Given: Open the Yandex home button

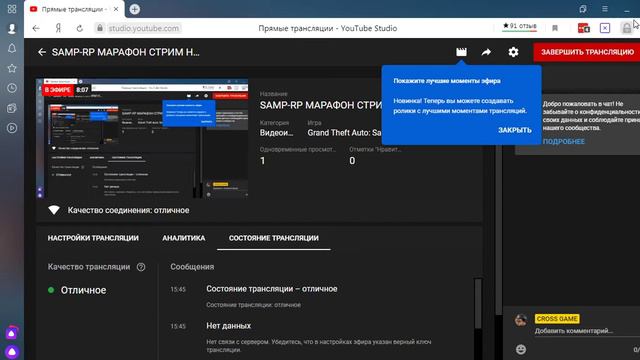Looking at the screenshot, I should (58, 28).
